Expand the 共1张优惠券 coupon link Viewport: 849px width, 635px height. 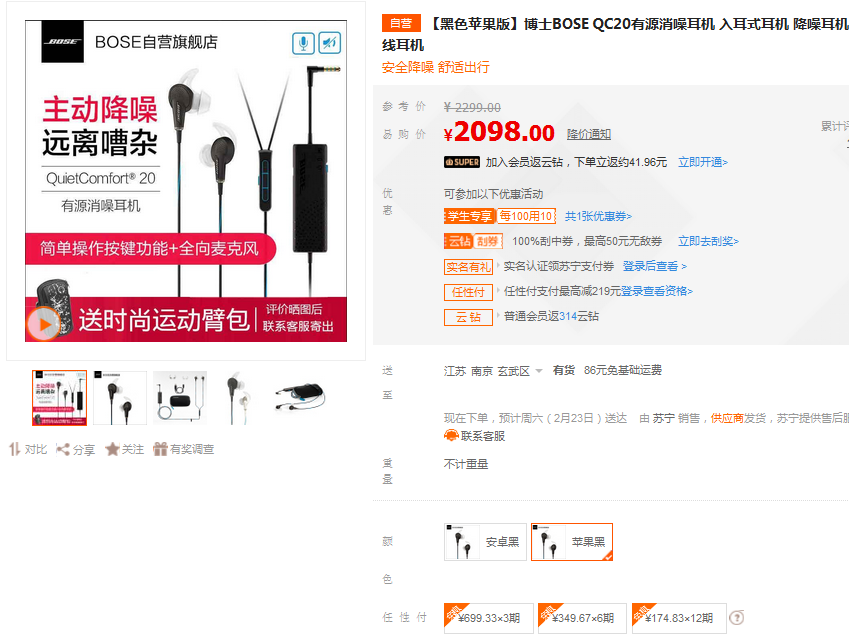pos(598,217)
